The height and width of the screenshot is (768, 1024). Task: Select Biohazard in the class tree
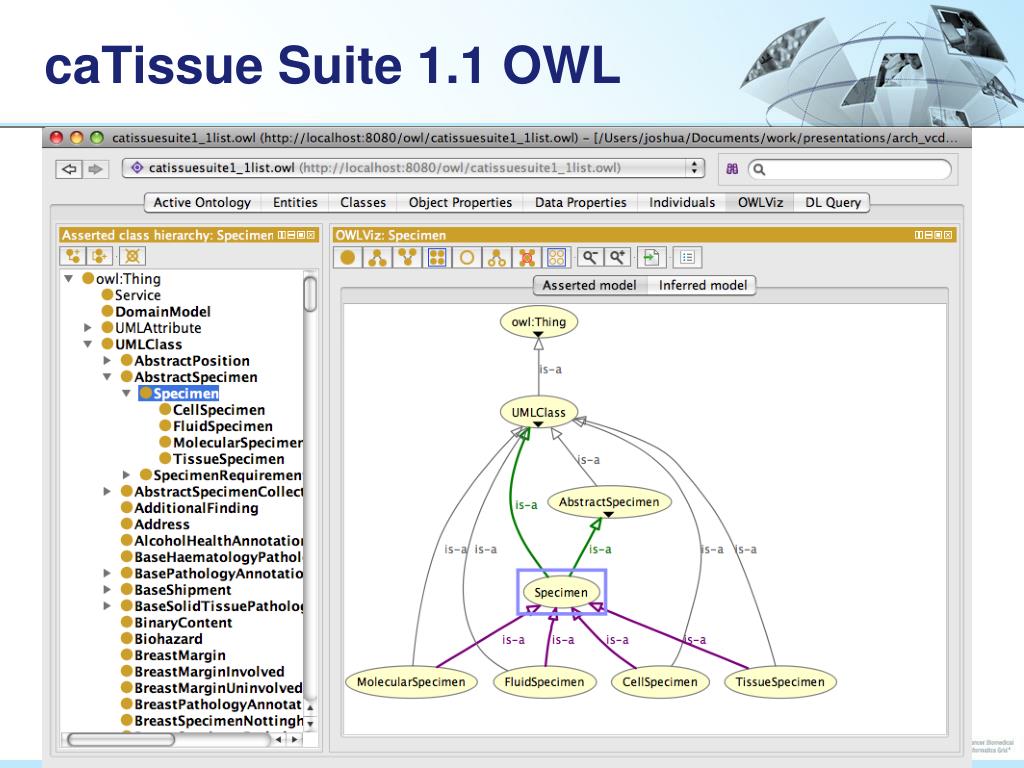tap(168, 639)
